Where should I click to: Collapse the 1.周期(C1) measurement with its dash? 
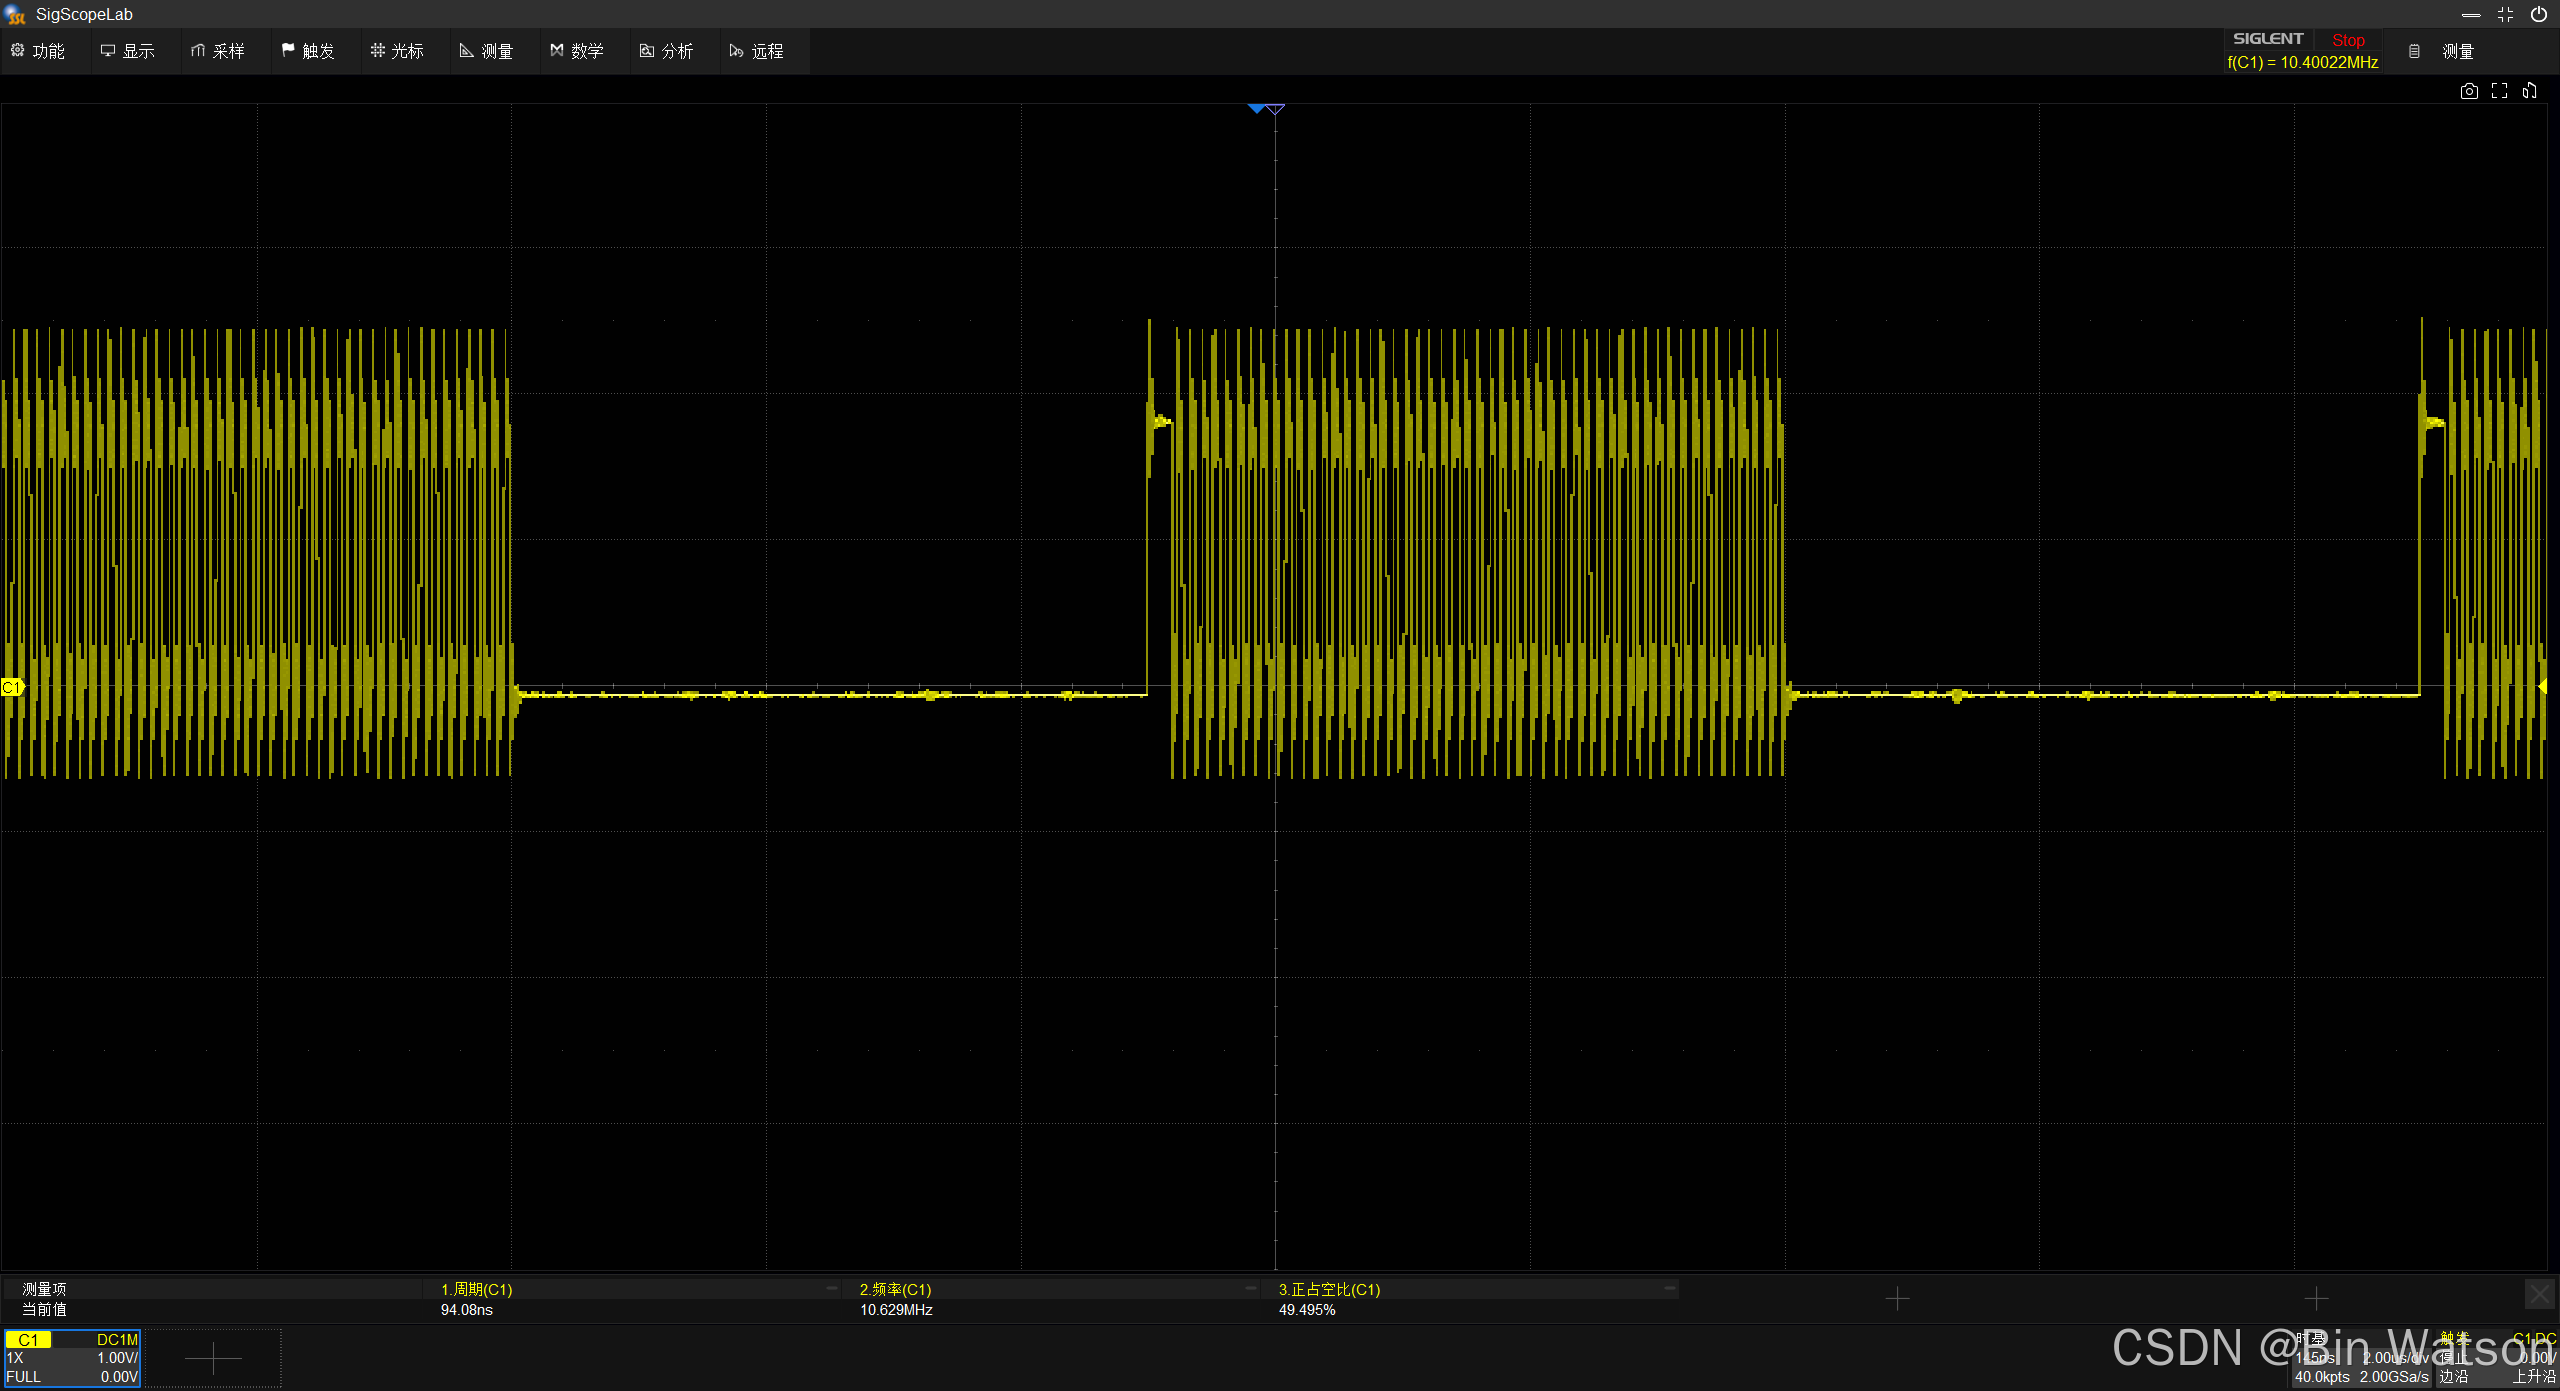coord(831,1288)
